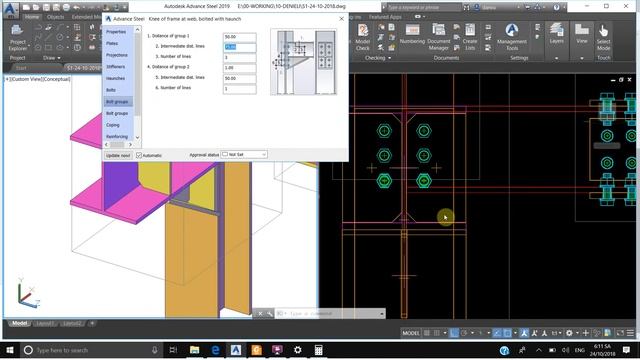This screenshot has height=360, width=640.
Task: Click the Update now! button
Action: [118, 155]
